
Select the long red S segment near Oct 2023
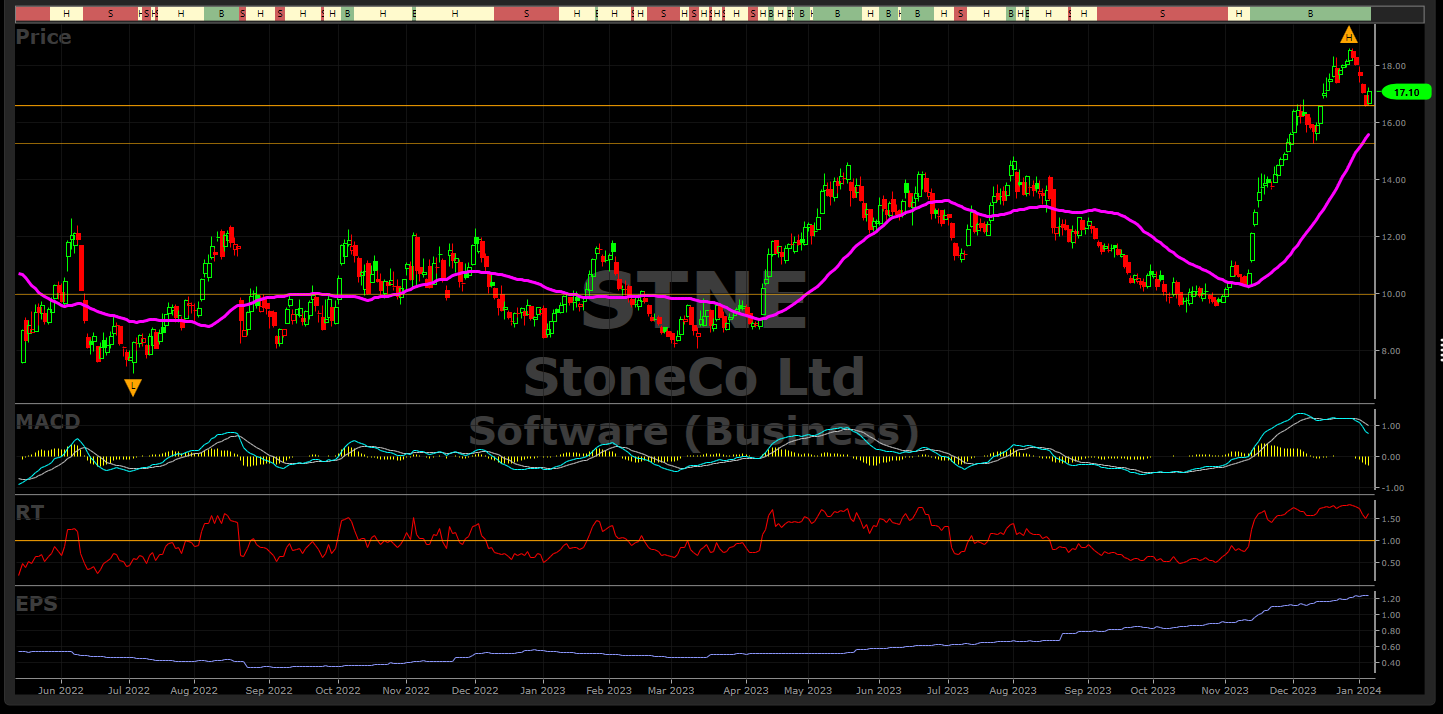(x=1161, y=14)
